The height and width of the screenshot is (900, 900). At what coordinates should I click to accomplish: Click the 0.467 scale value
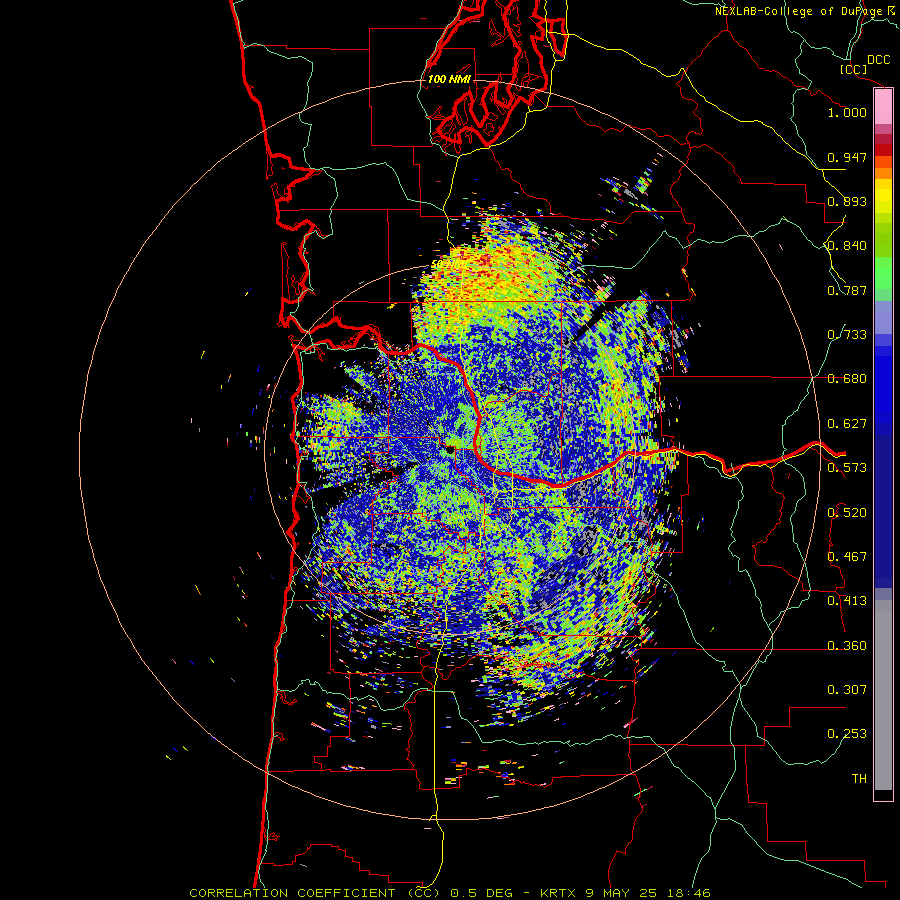[x=847, y=557]
